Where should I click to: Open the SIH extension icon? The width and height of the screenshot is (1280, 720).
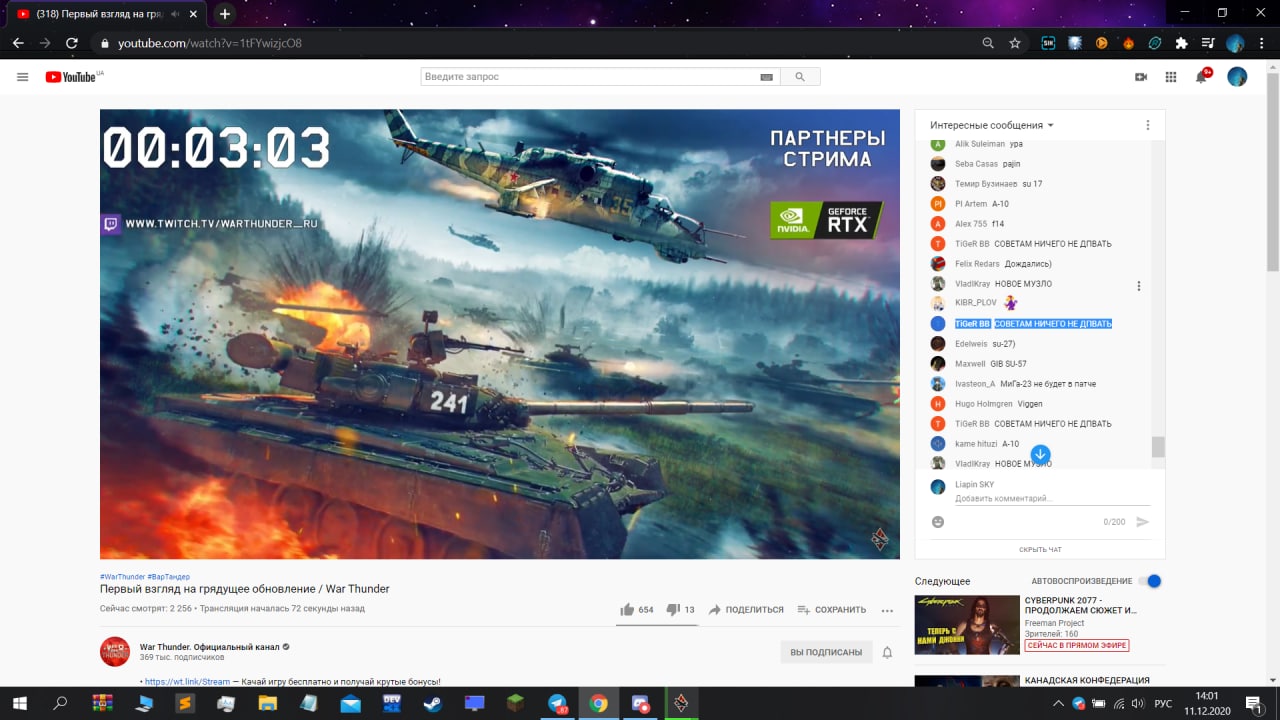pyautogui.click(x=1048, y=43)
